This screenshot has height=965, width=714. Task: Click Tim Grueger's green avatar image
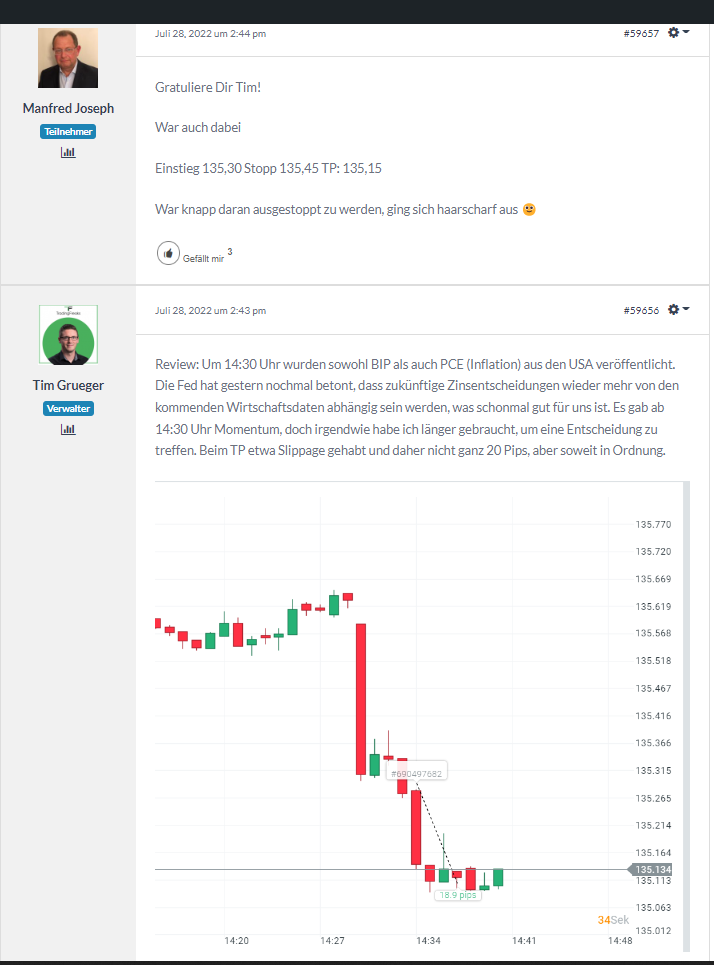pos(68,335)
